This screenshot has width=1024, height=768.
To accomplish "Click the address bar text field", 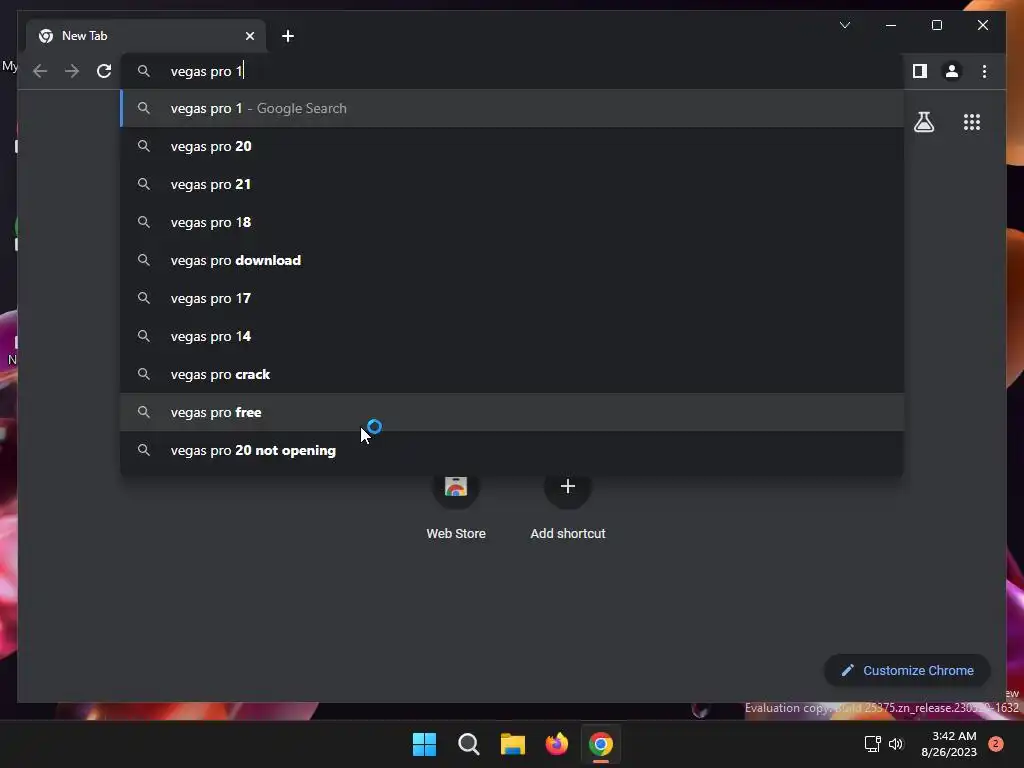I will (x=513, y=71).
